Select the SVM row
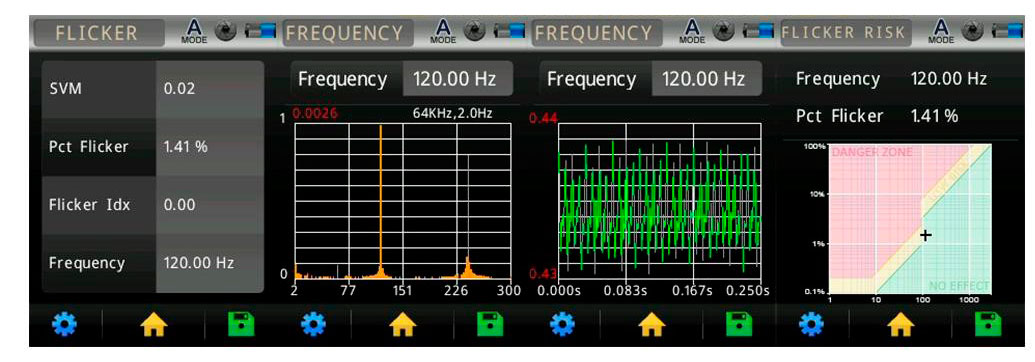 [x=152, y=90]
